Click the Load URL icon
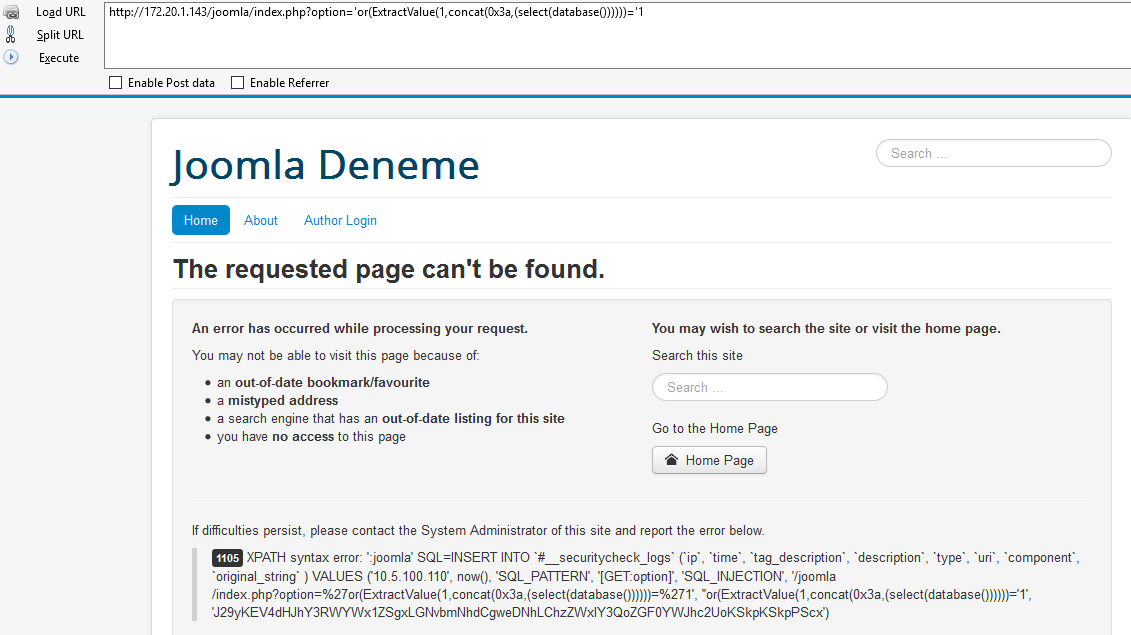The image size is (1131, 635). 11,12
